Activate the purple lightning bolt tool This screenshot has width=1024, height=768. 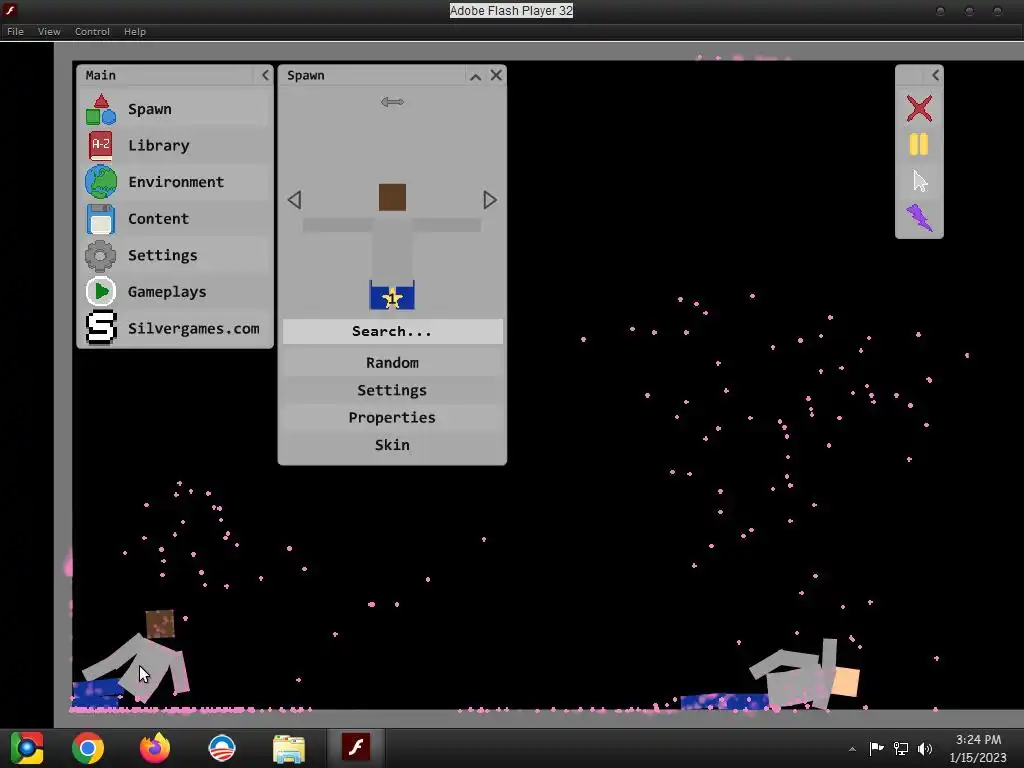click(919, 217)
